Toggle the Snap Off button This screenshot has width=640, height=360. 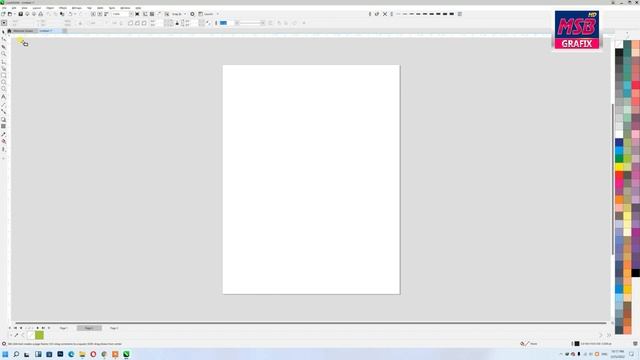(x=167, y=14)
